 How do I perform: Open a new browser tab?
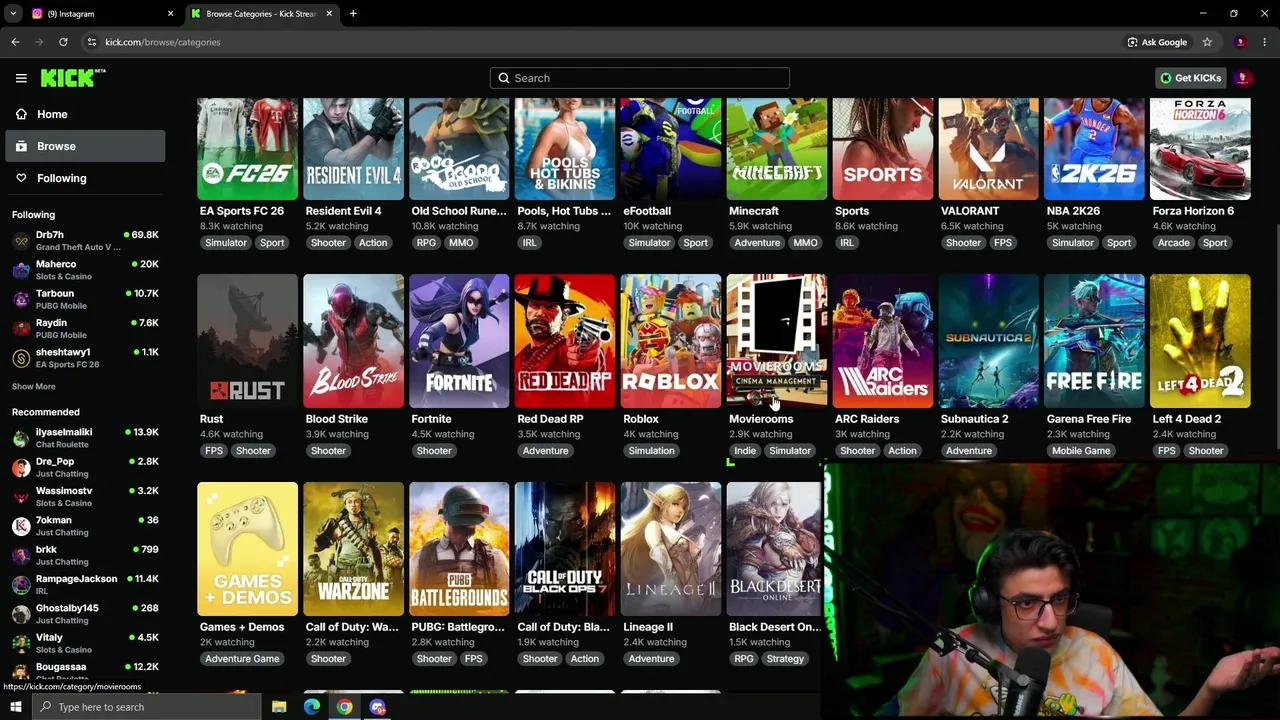tap(353, 14)
